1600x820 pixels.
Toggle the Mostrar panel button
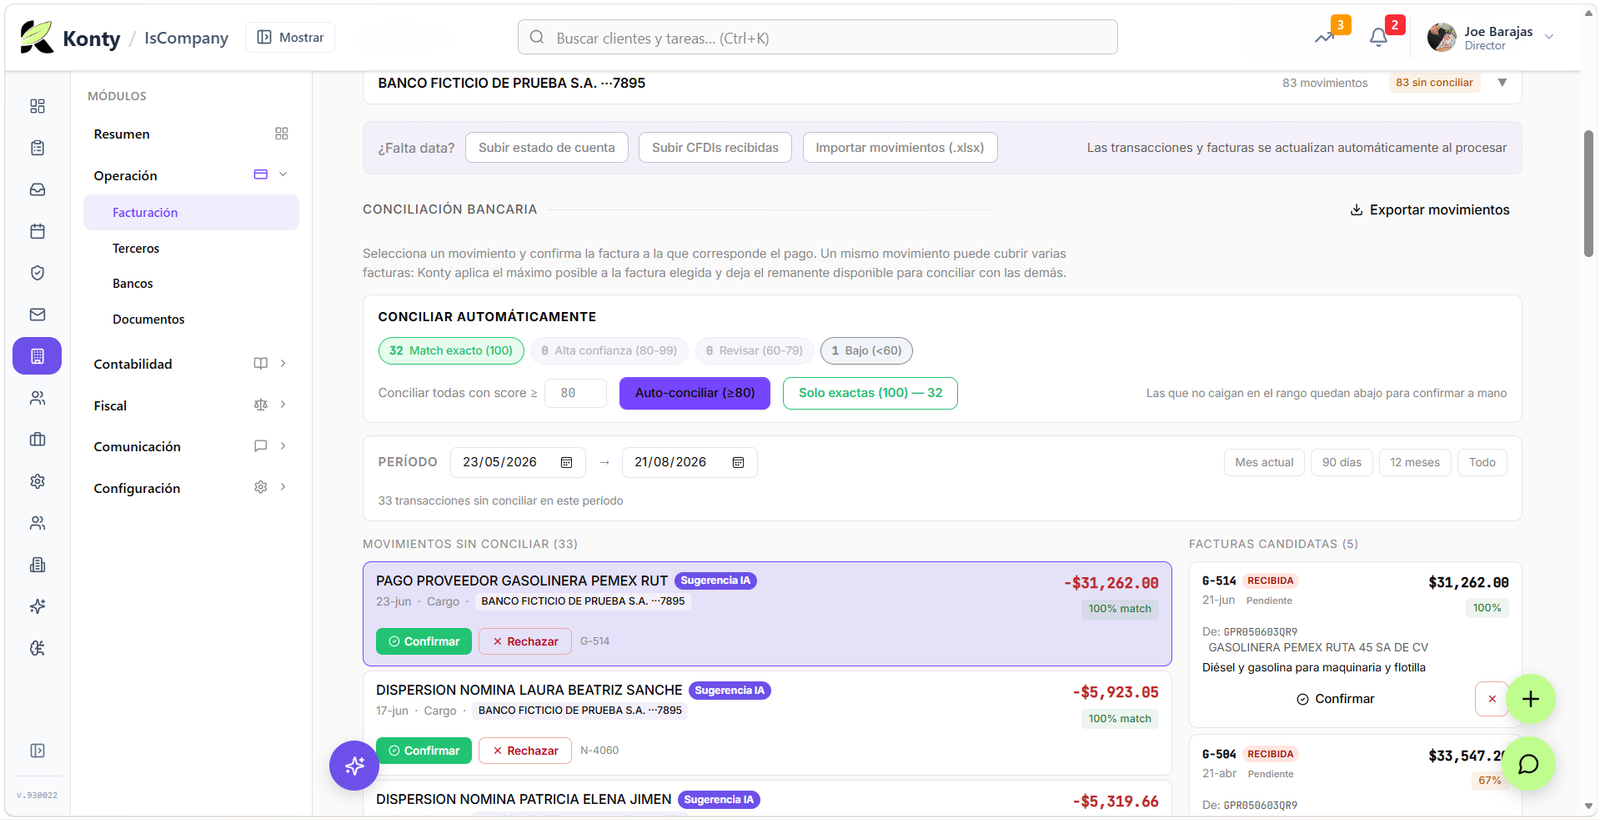pyautogui.click(x=290, y=37)
